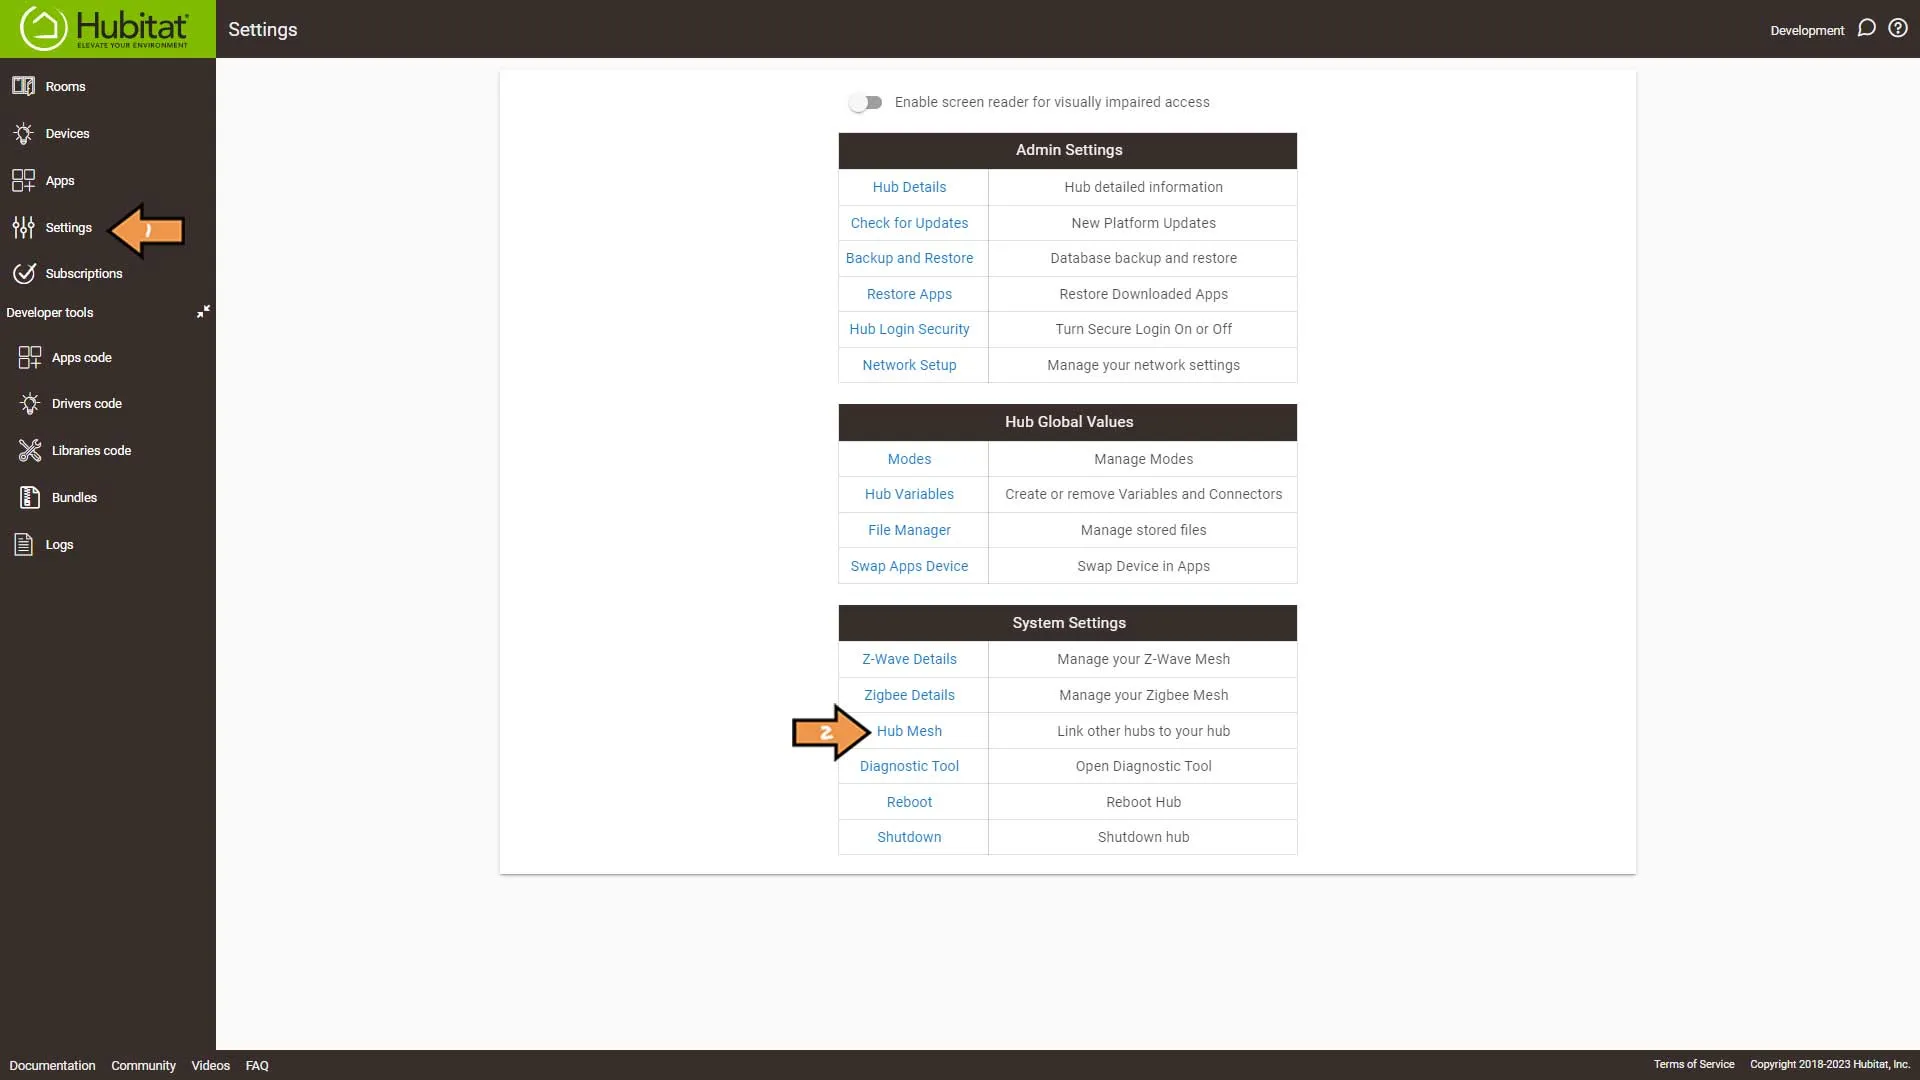
Task: Click the Settings icon in sidebar
Action: 25,227
